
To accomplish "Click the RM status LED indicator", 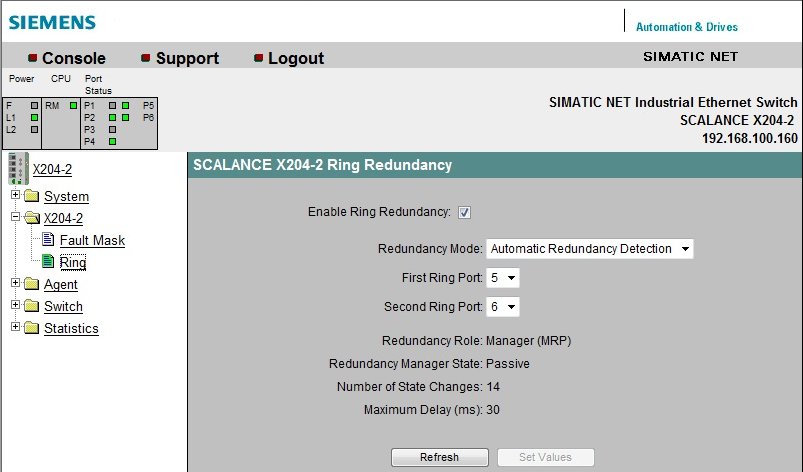I will [73, 105].
